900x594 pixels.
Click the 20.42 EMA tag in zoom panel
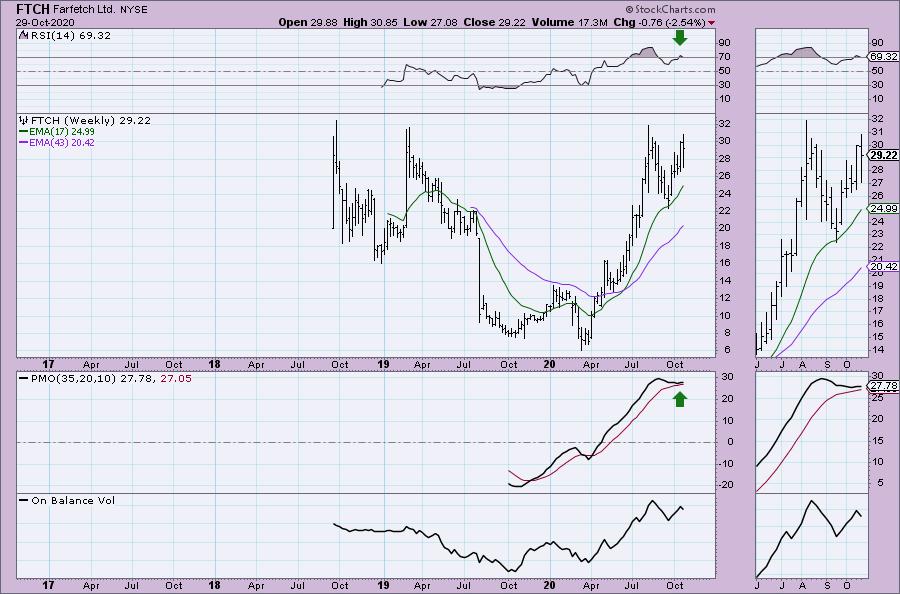click(x=883, y=266)
